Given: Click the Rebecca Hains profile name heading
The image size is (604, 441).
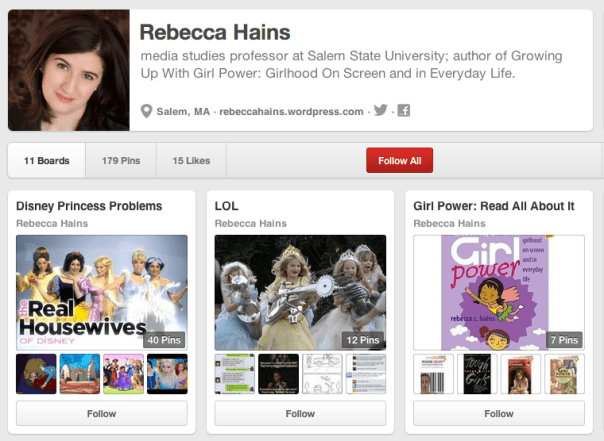Looking at the screenshot, I should 215,32.
